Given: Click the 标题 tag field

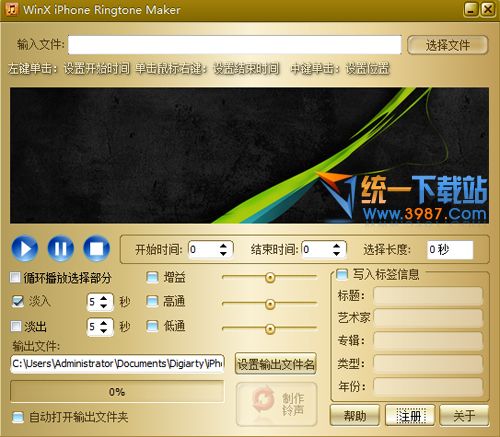Looking at the screenshot, I should [428, 296].
